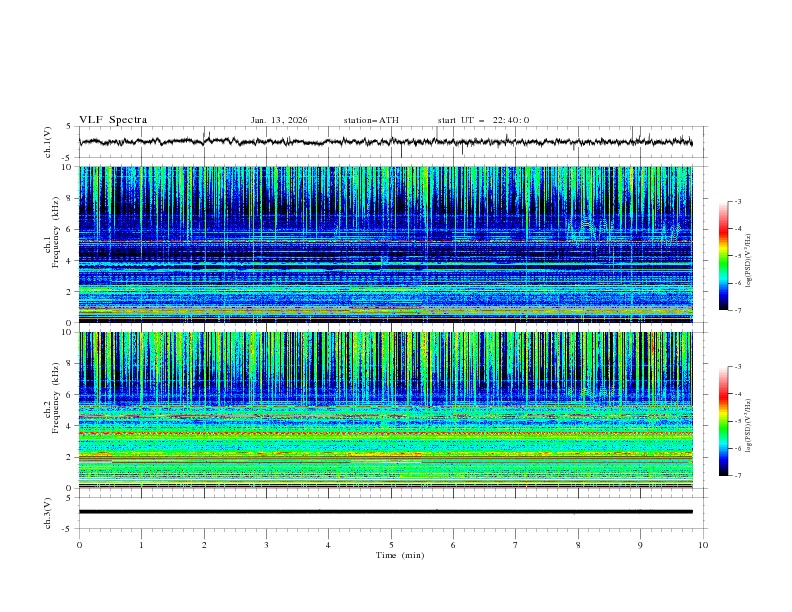The height and width of the screenshot is (612, 792).
Task: Click the station=ATH label
Action: [371, 120]
